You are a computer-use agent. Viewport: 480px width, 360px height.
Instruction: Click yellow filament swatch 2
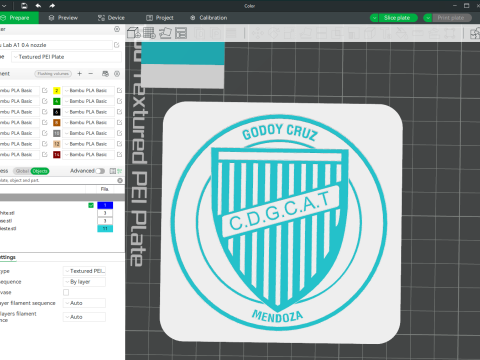pos(57,90)
